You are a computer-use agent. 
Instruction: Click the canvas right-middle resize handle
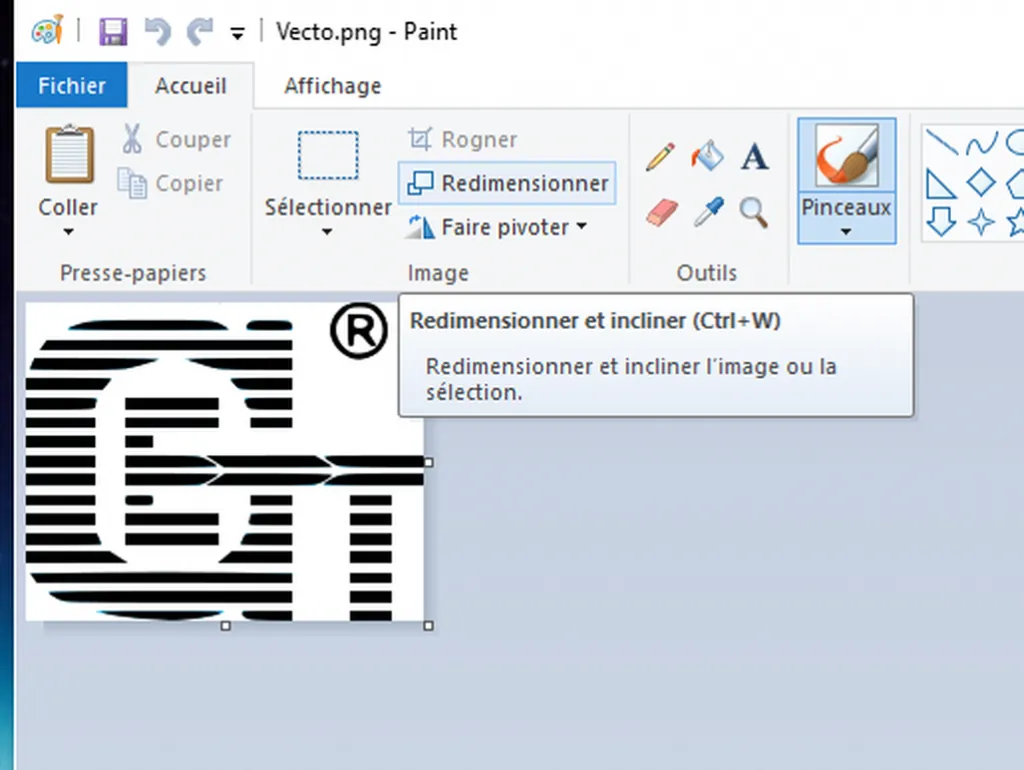coord(428,462)
